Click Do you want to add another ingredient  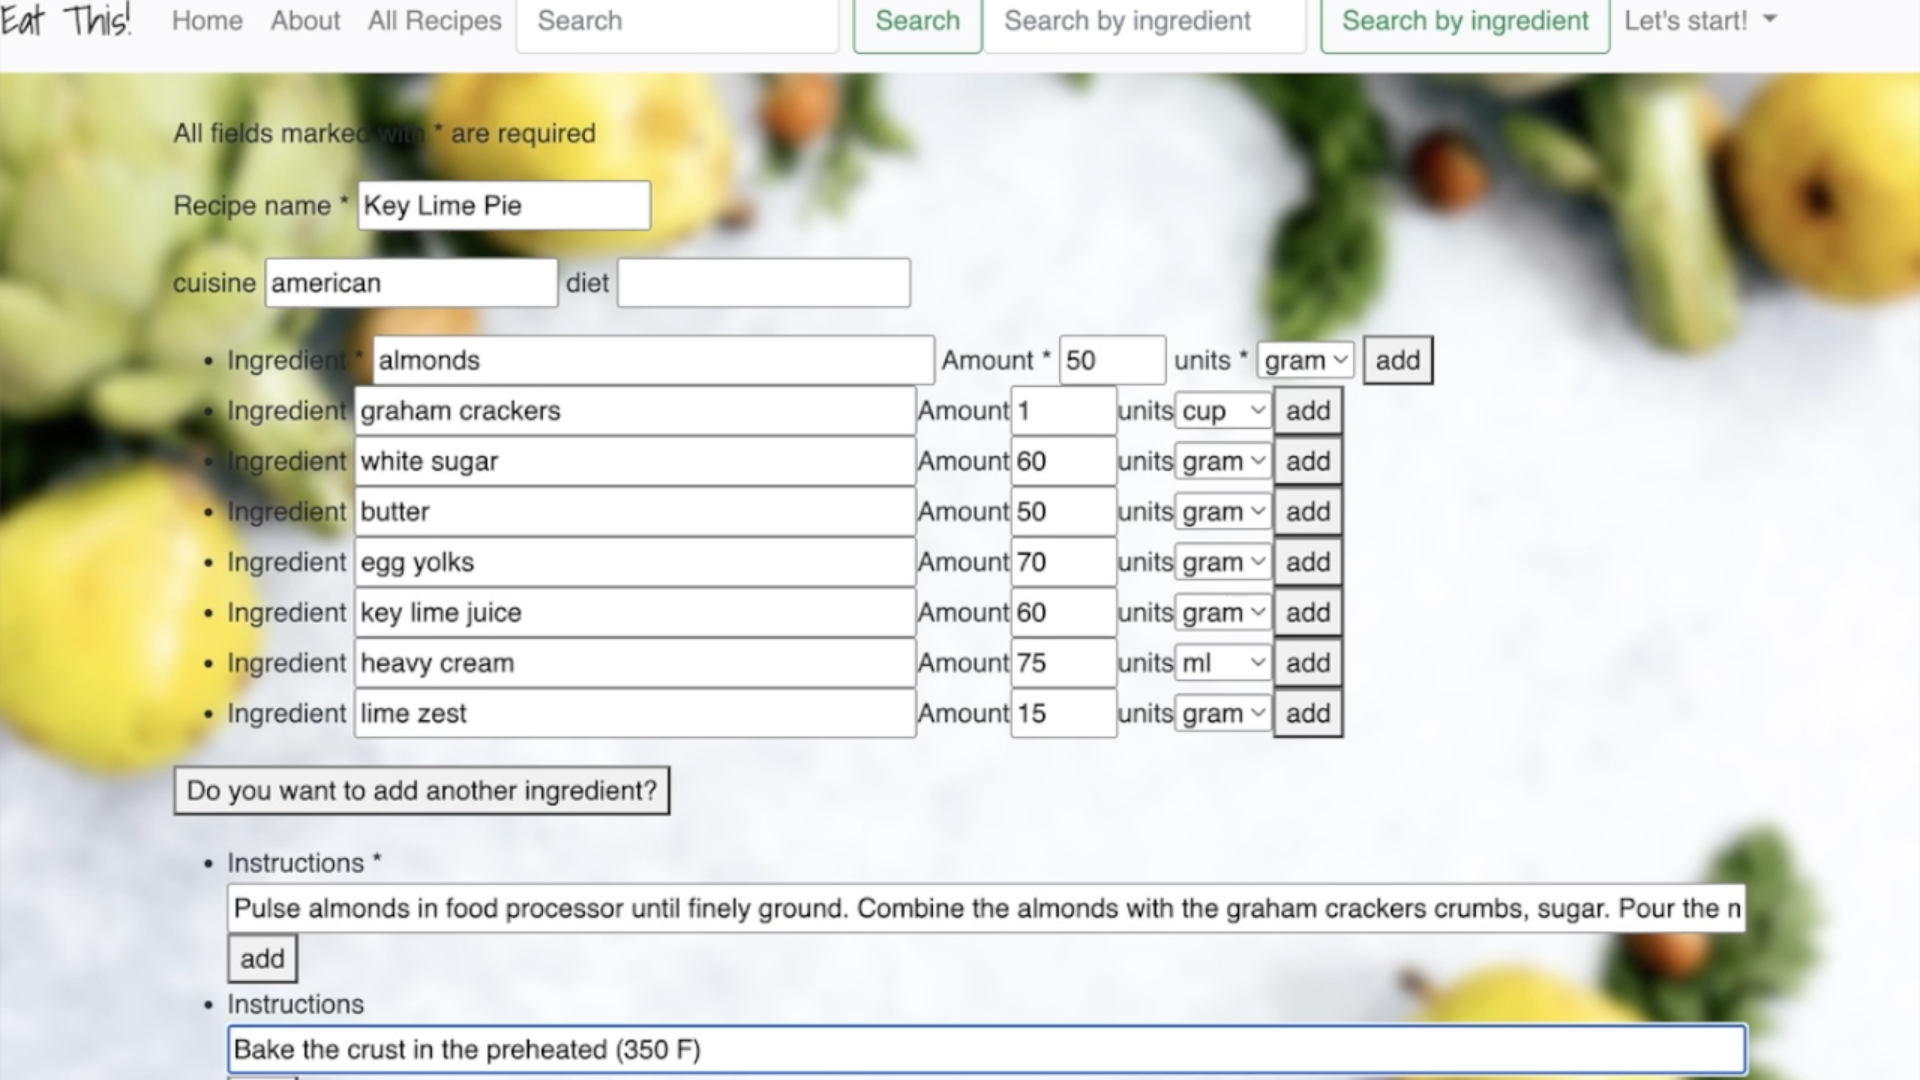[x=421, y=790]
